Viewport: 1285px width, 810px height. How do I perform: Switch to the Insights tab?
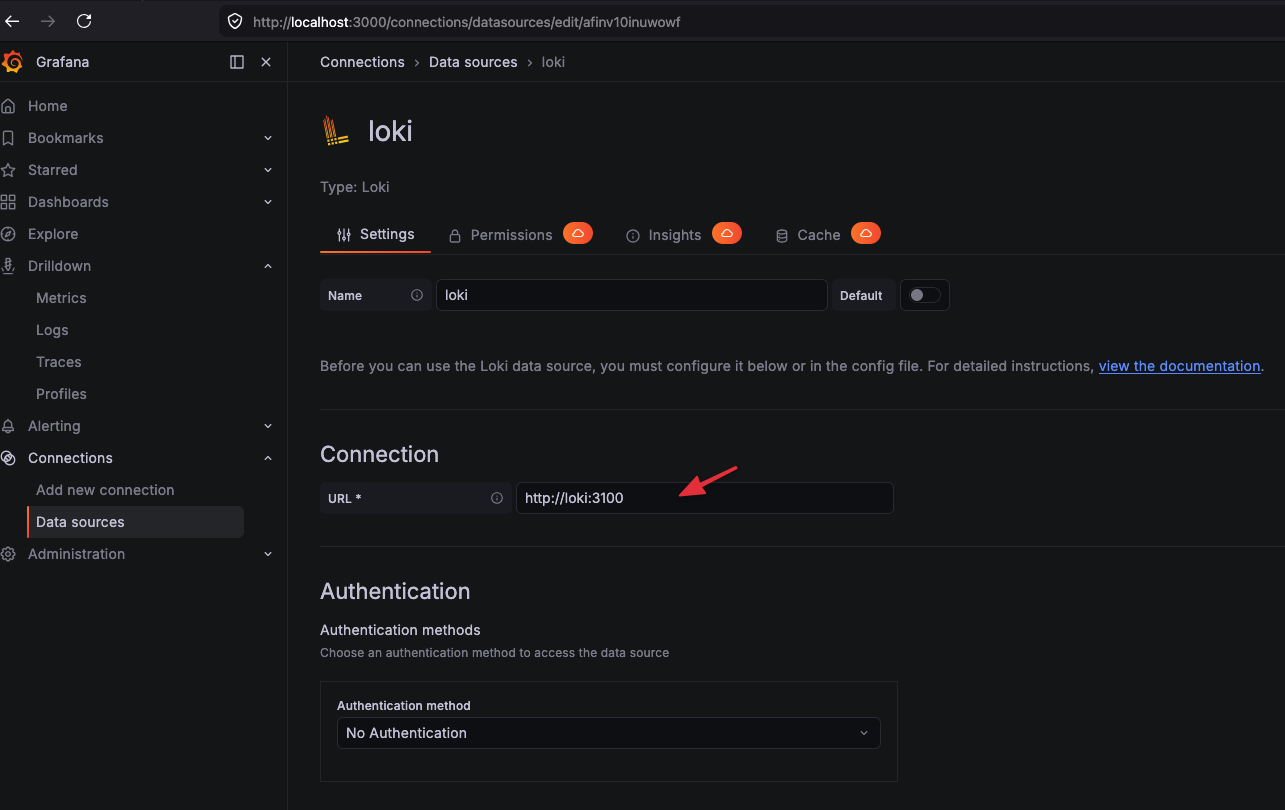tap(674, 235)
